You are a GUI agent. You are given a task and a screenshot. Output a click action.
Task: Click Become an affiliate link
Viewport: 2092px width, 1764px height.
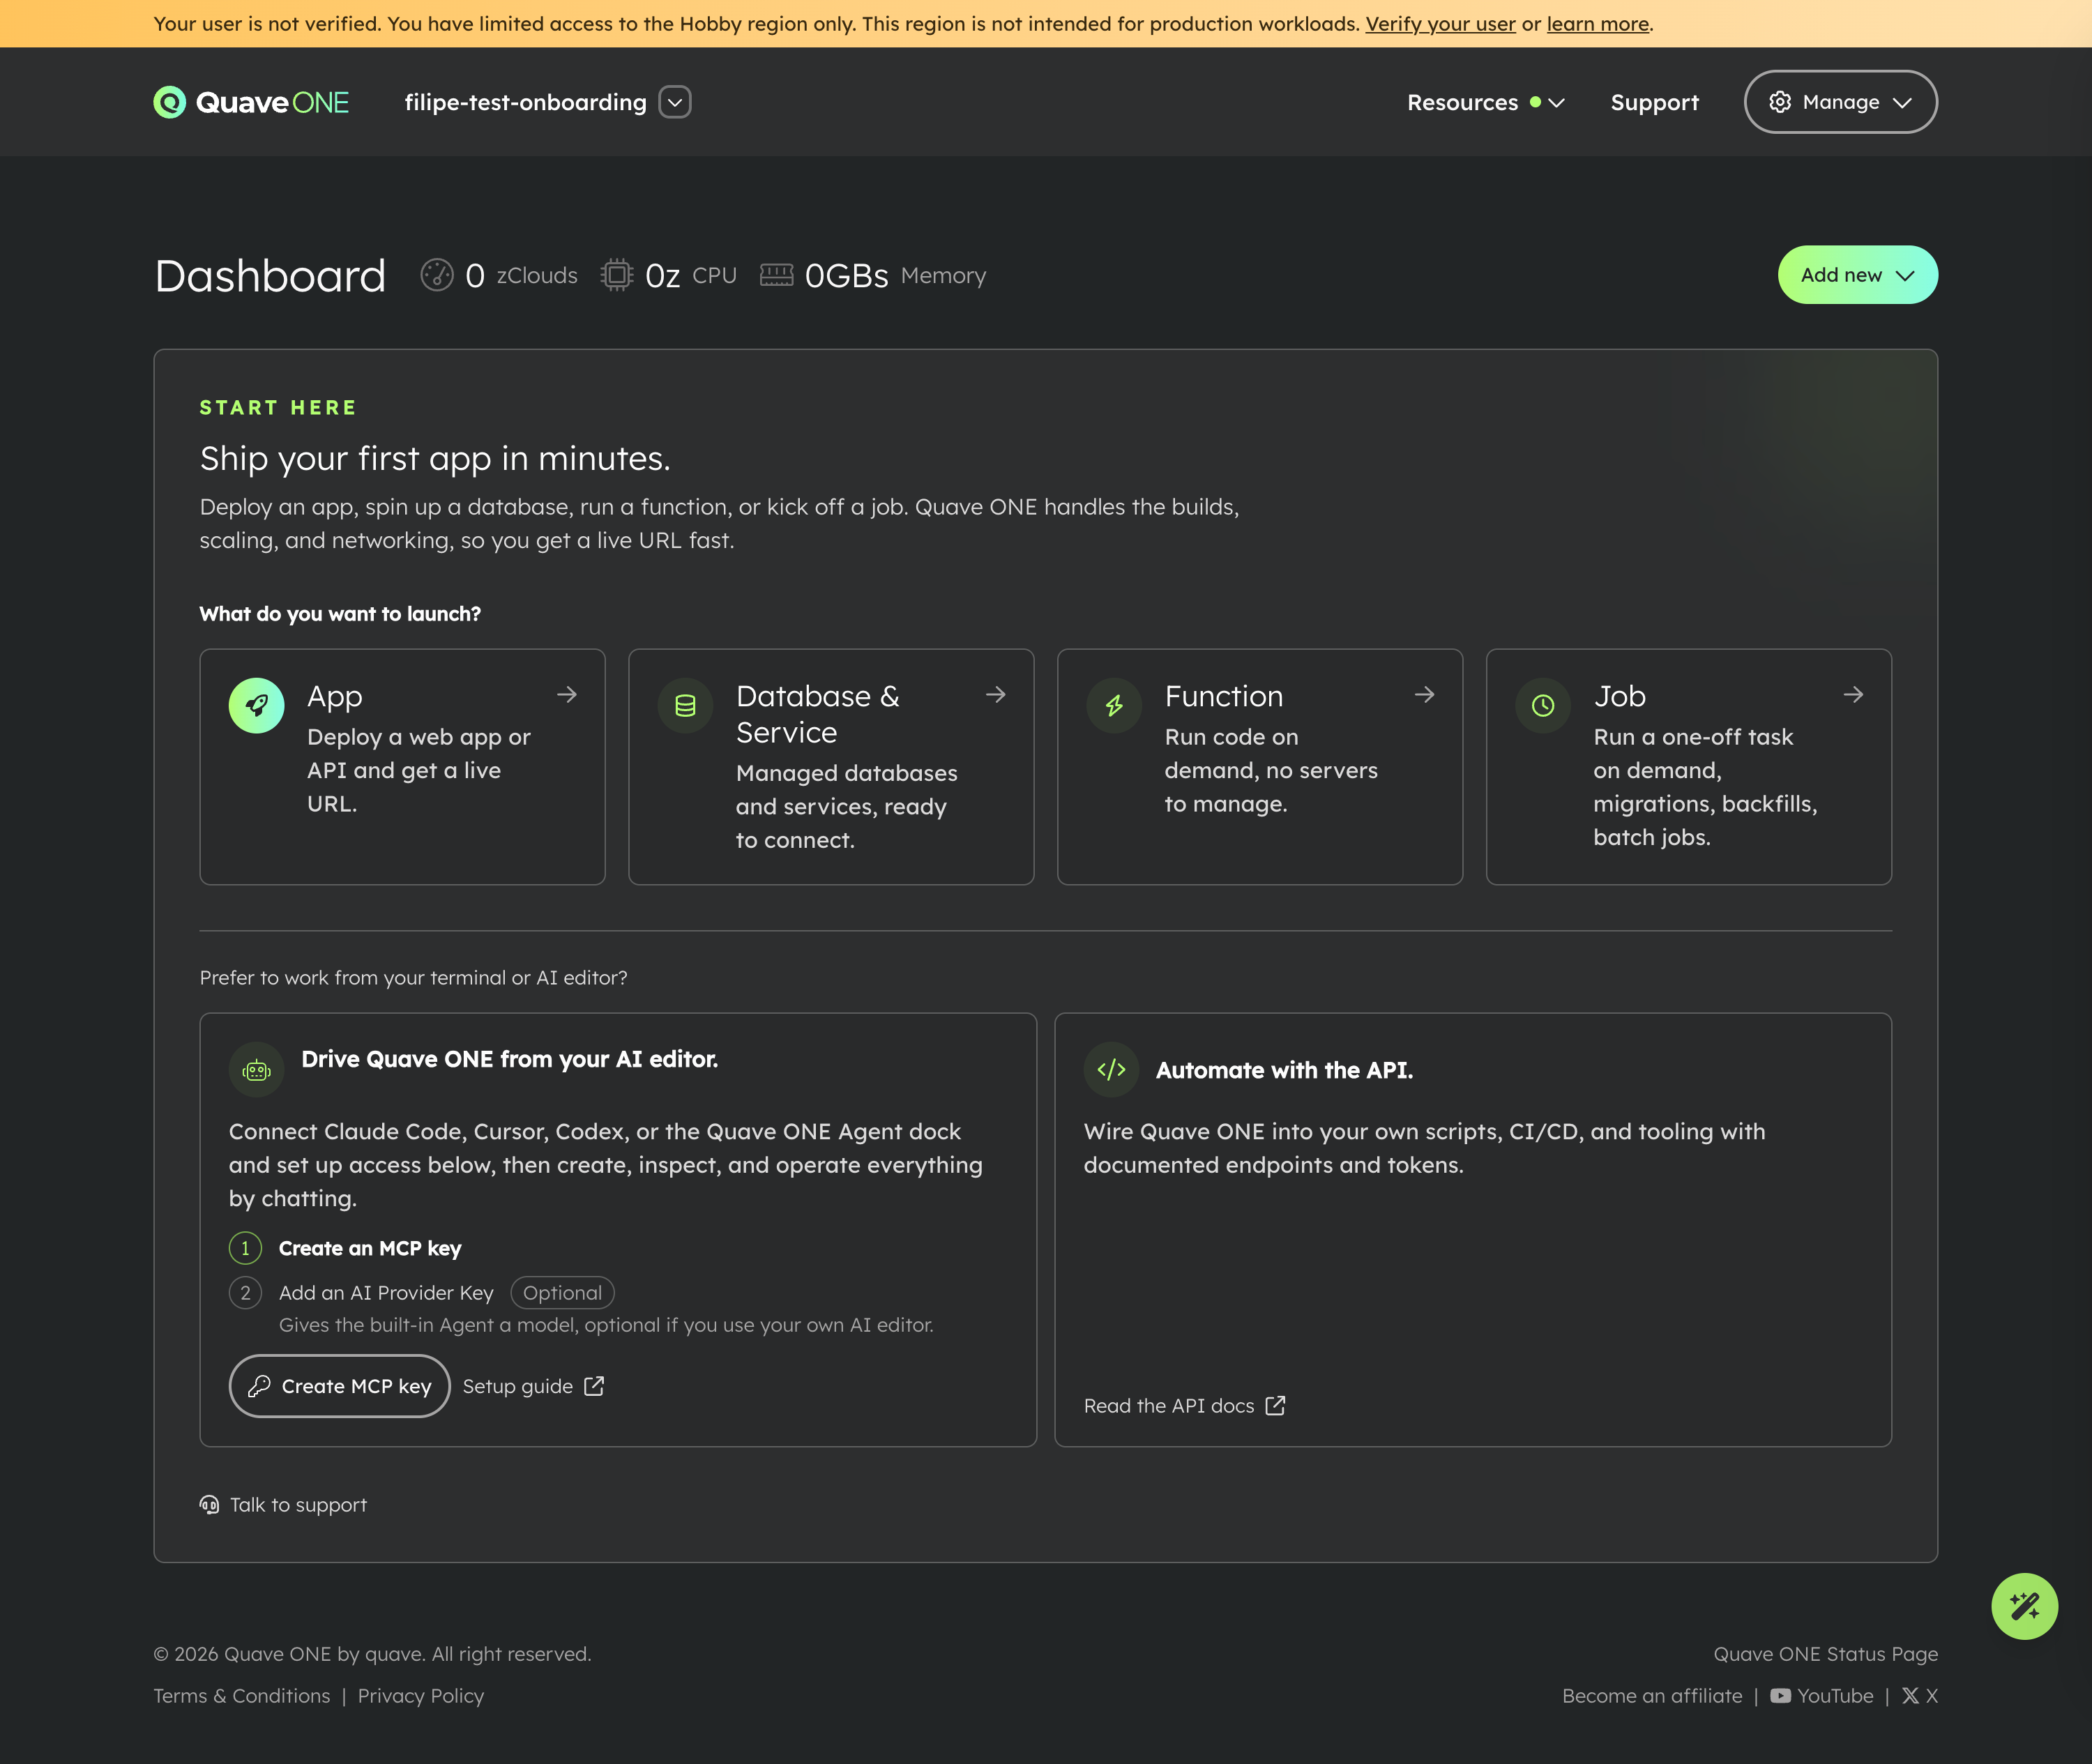point(1652,1696)
